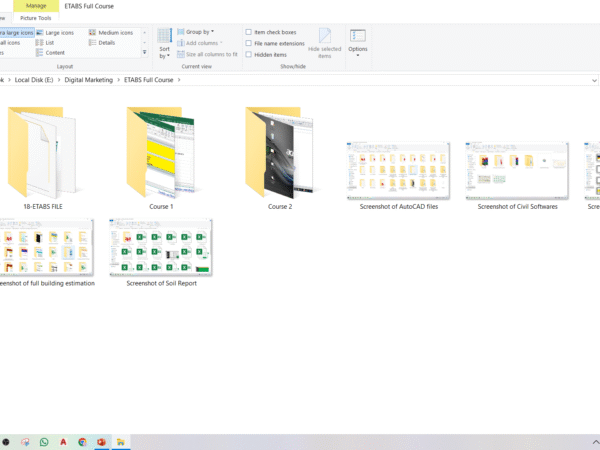Open the Sort by menu

[165, 44]
